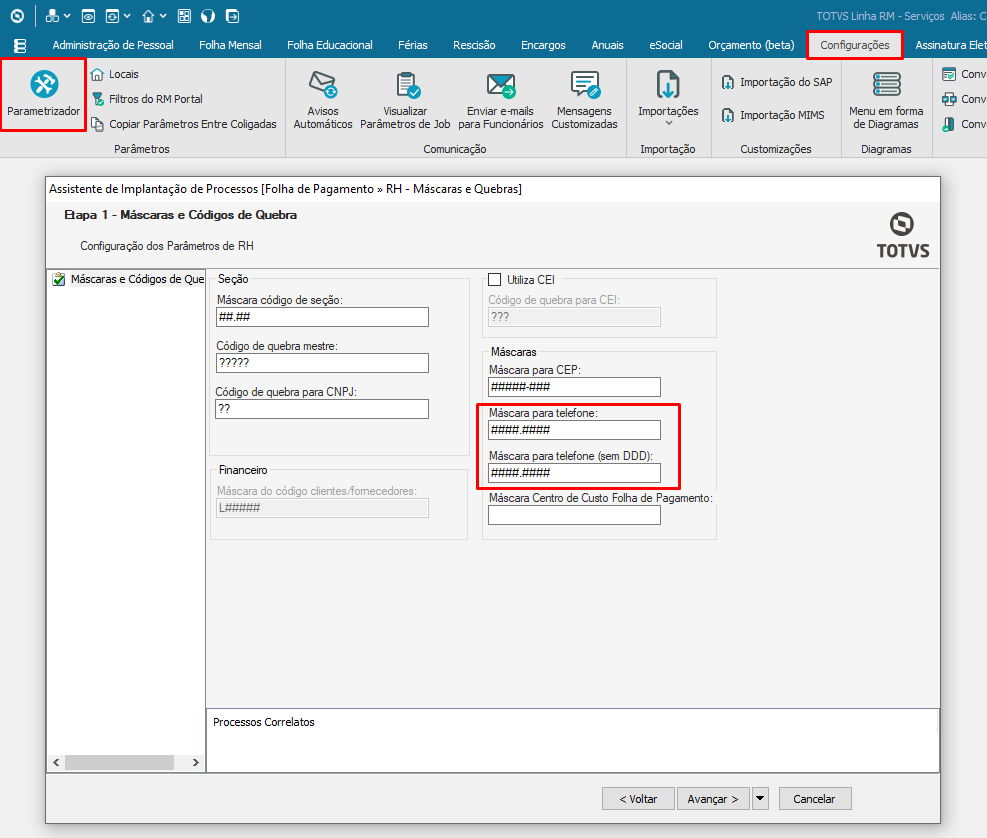Viewport: 987px width, 838px height.
Task: Click the Cancelar button
Action: (815, 798)
